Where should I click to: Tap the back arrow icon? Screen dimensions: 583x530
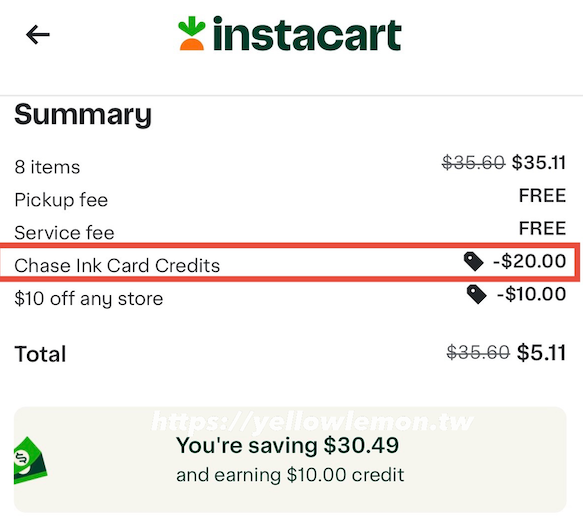click(x=38, y=35)
